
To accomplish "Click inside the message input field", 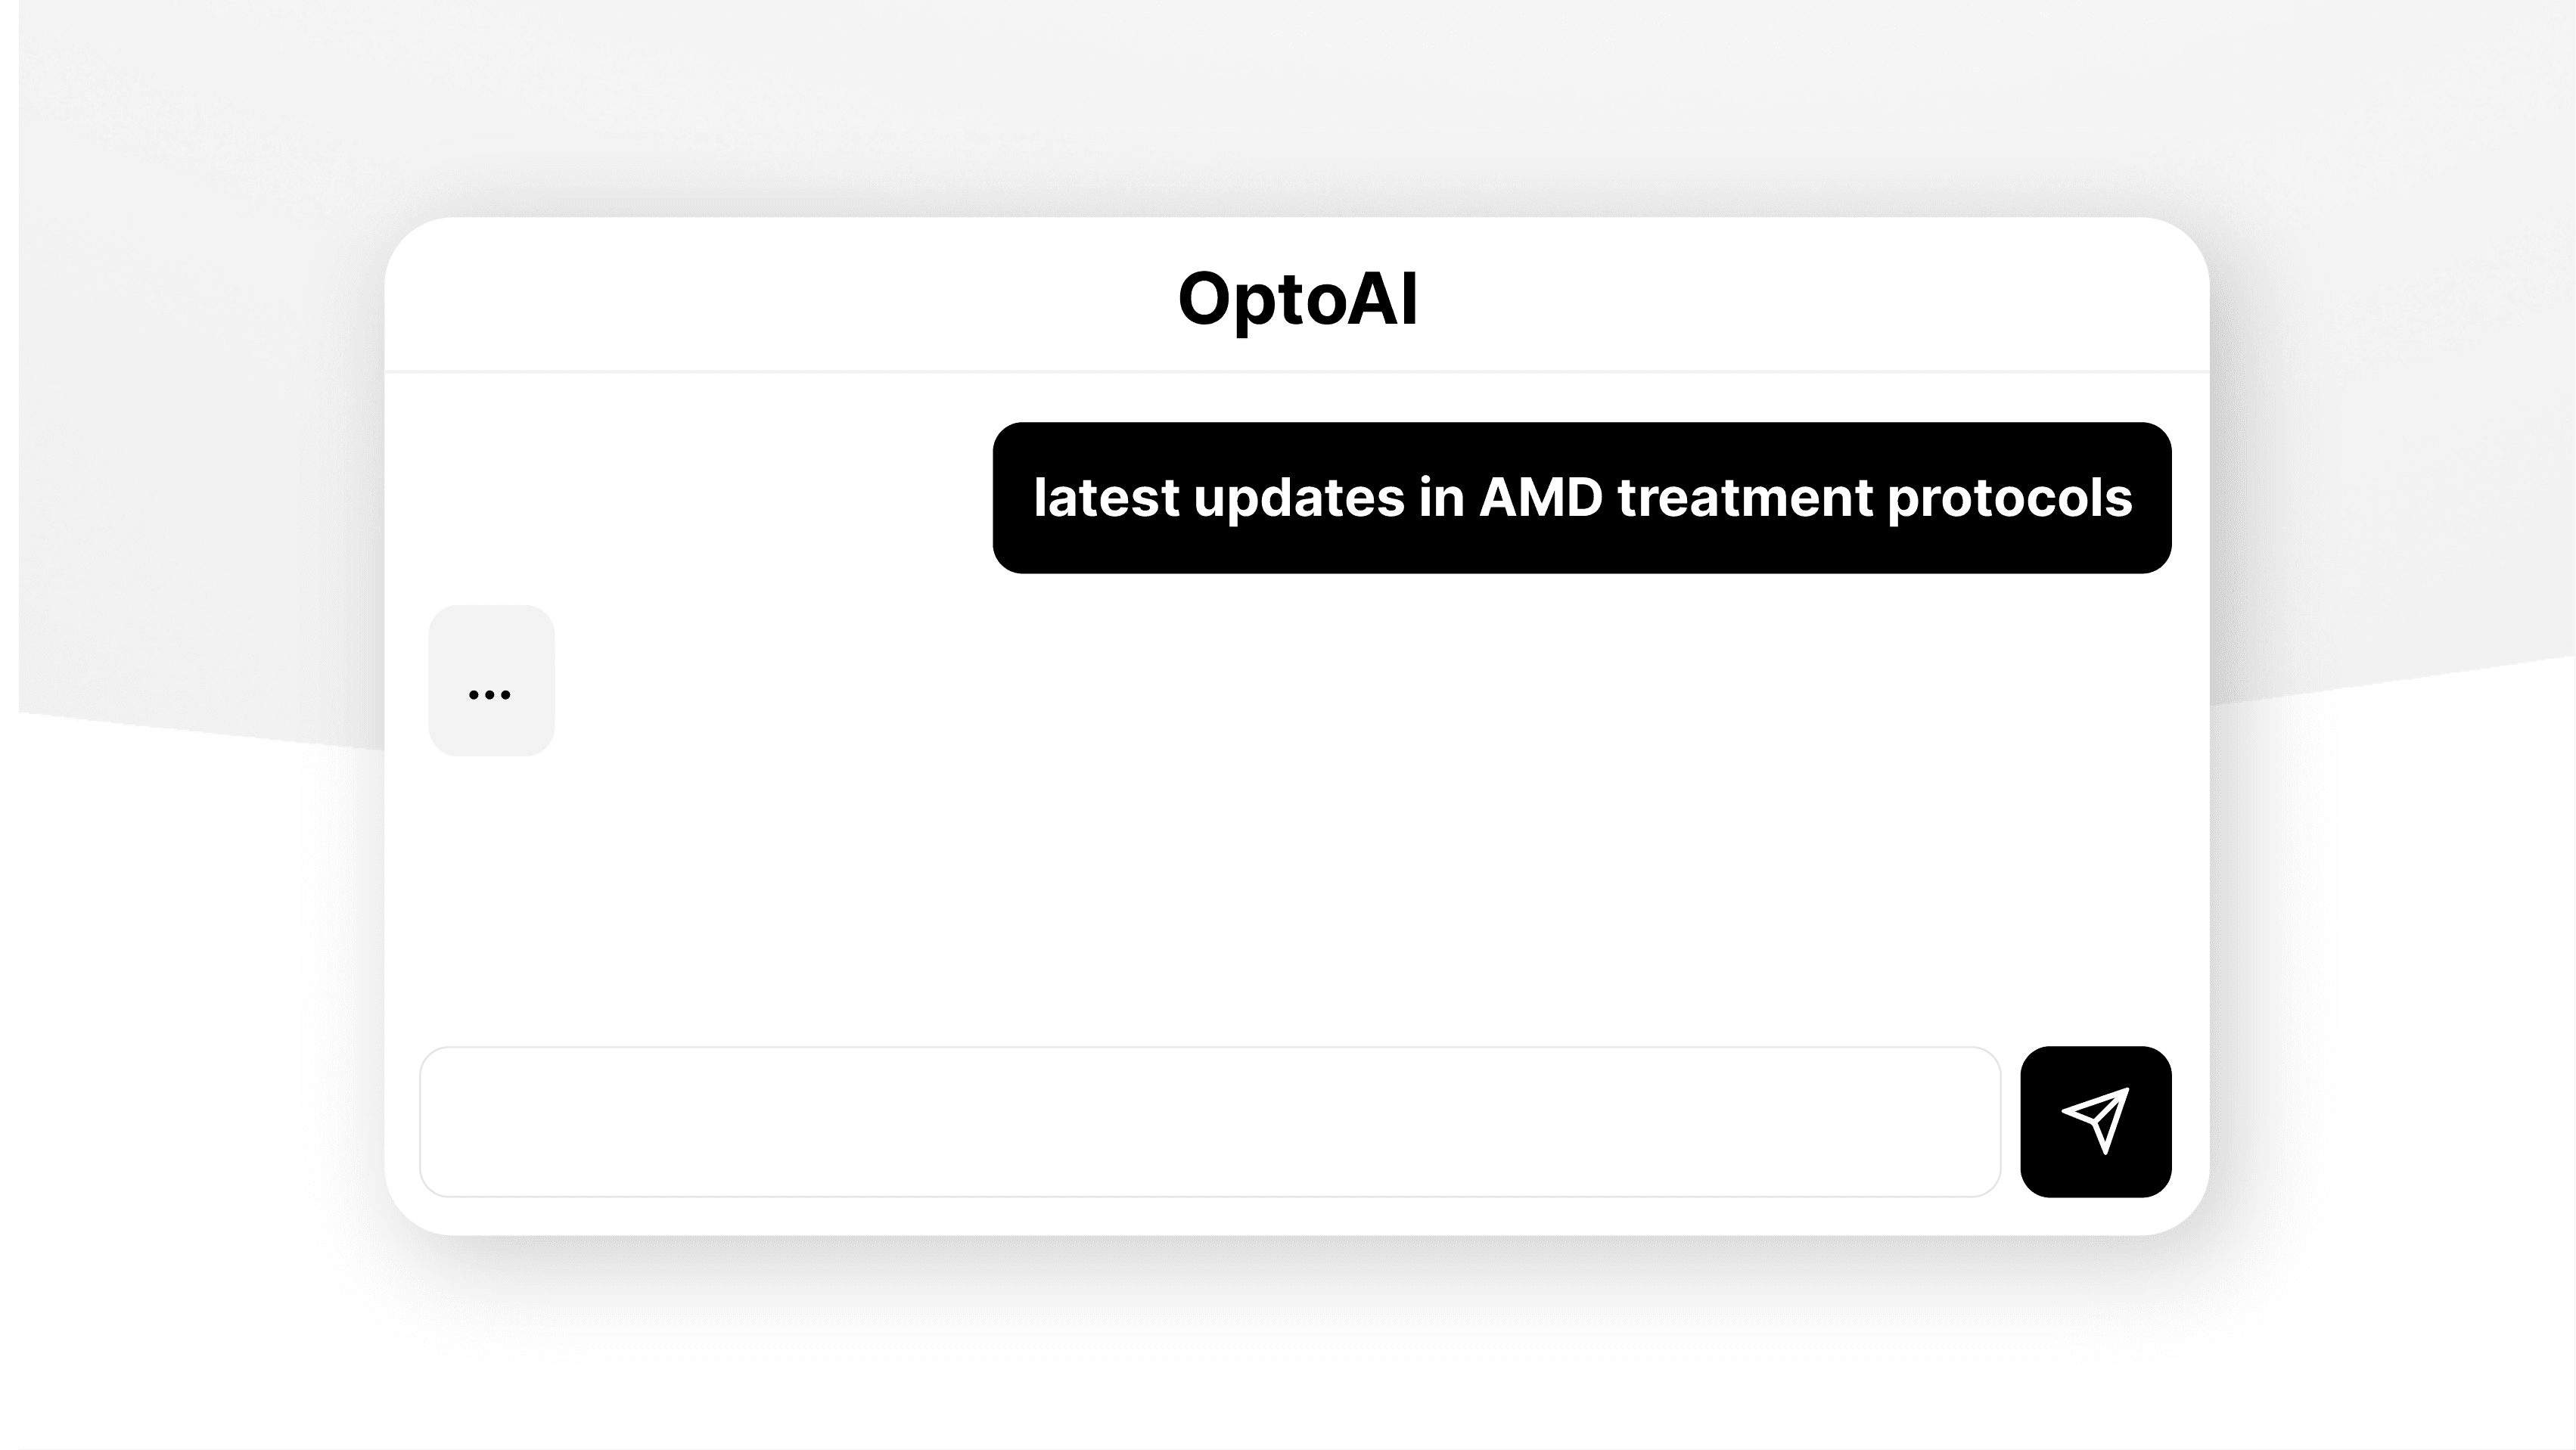I will click(x=1200, y=1121).
